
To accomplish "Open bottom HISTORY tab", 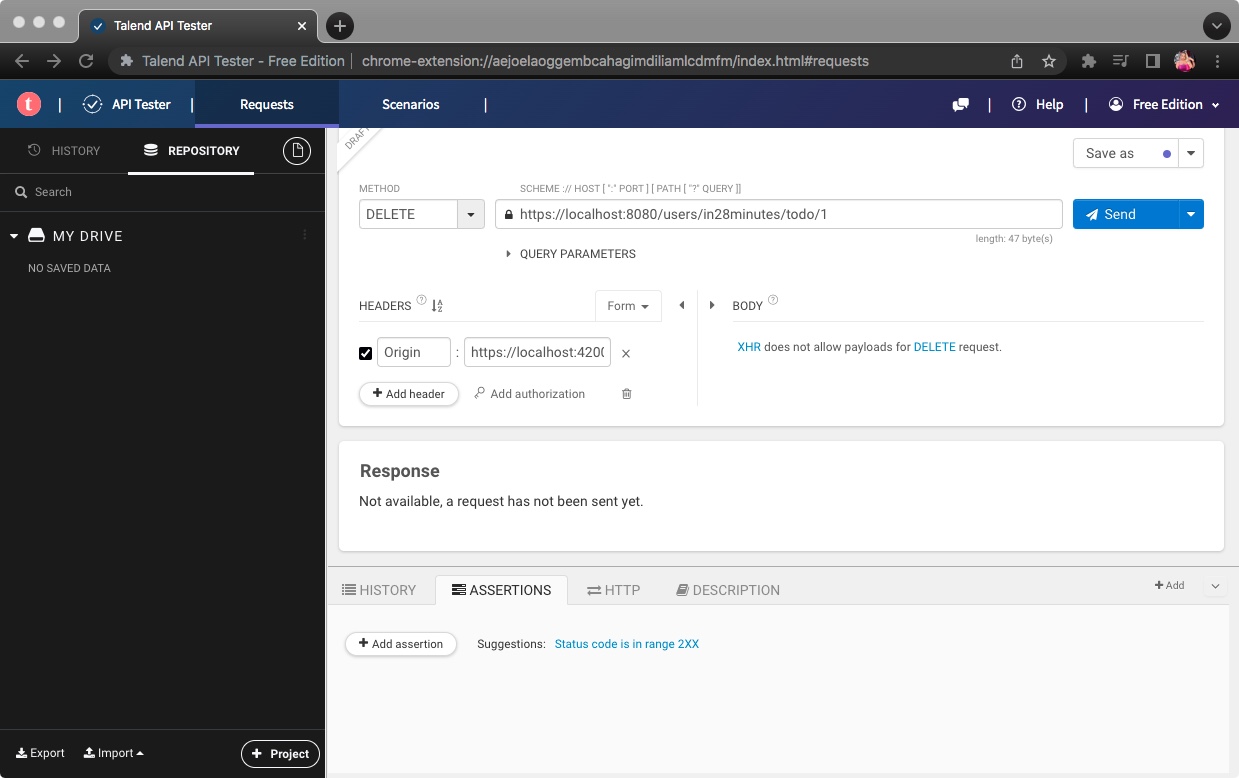I will 379,590.
